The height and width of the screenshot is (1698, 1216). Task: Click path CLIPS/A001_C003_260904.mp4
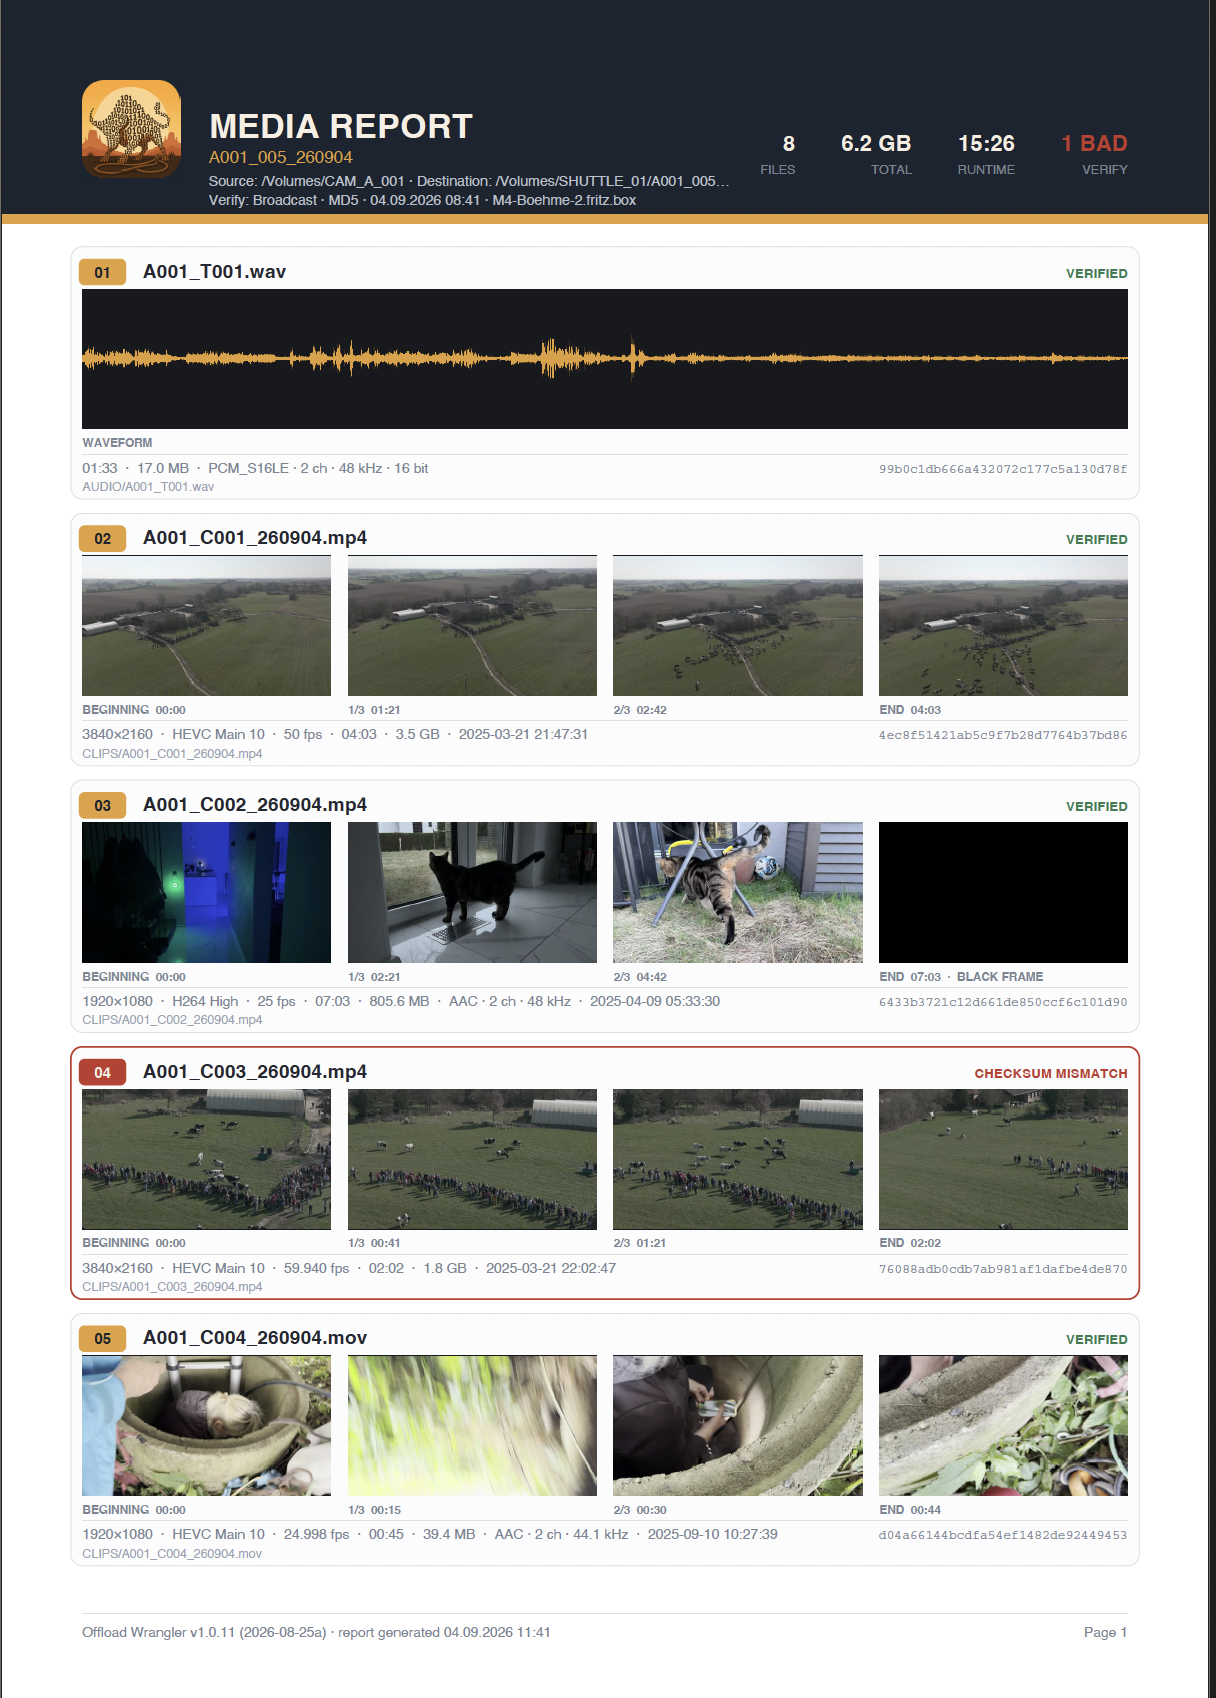click(x=172, y=1287)
